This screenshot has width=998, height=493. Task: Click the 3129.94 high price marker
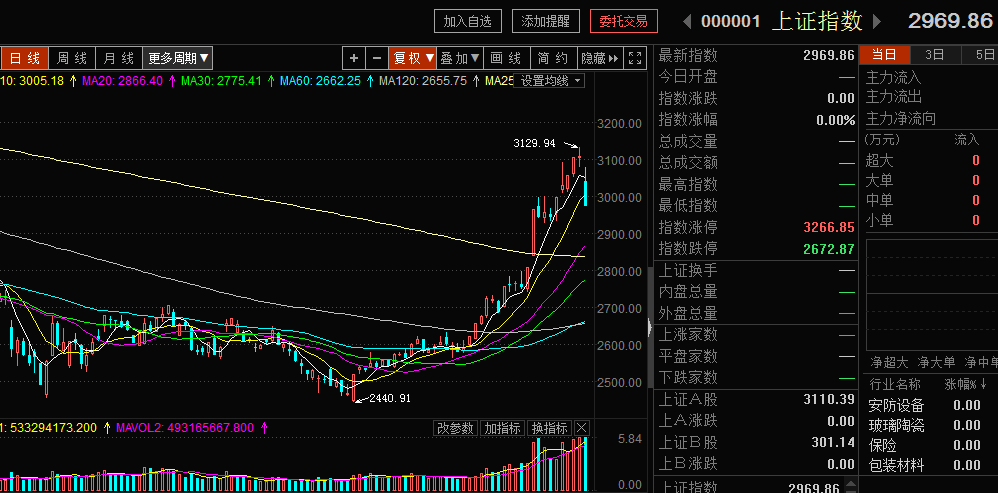tap(534, 144)
